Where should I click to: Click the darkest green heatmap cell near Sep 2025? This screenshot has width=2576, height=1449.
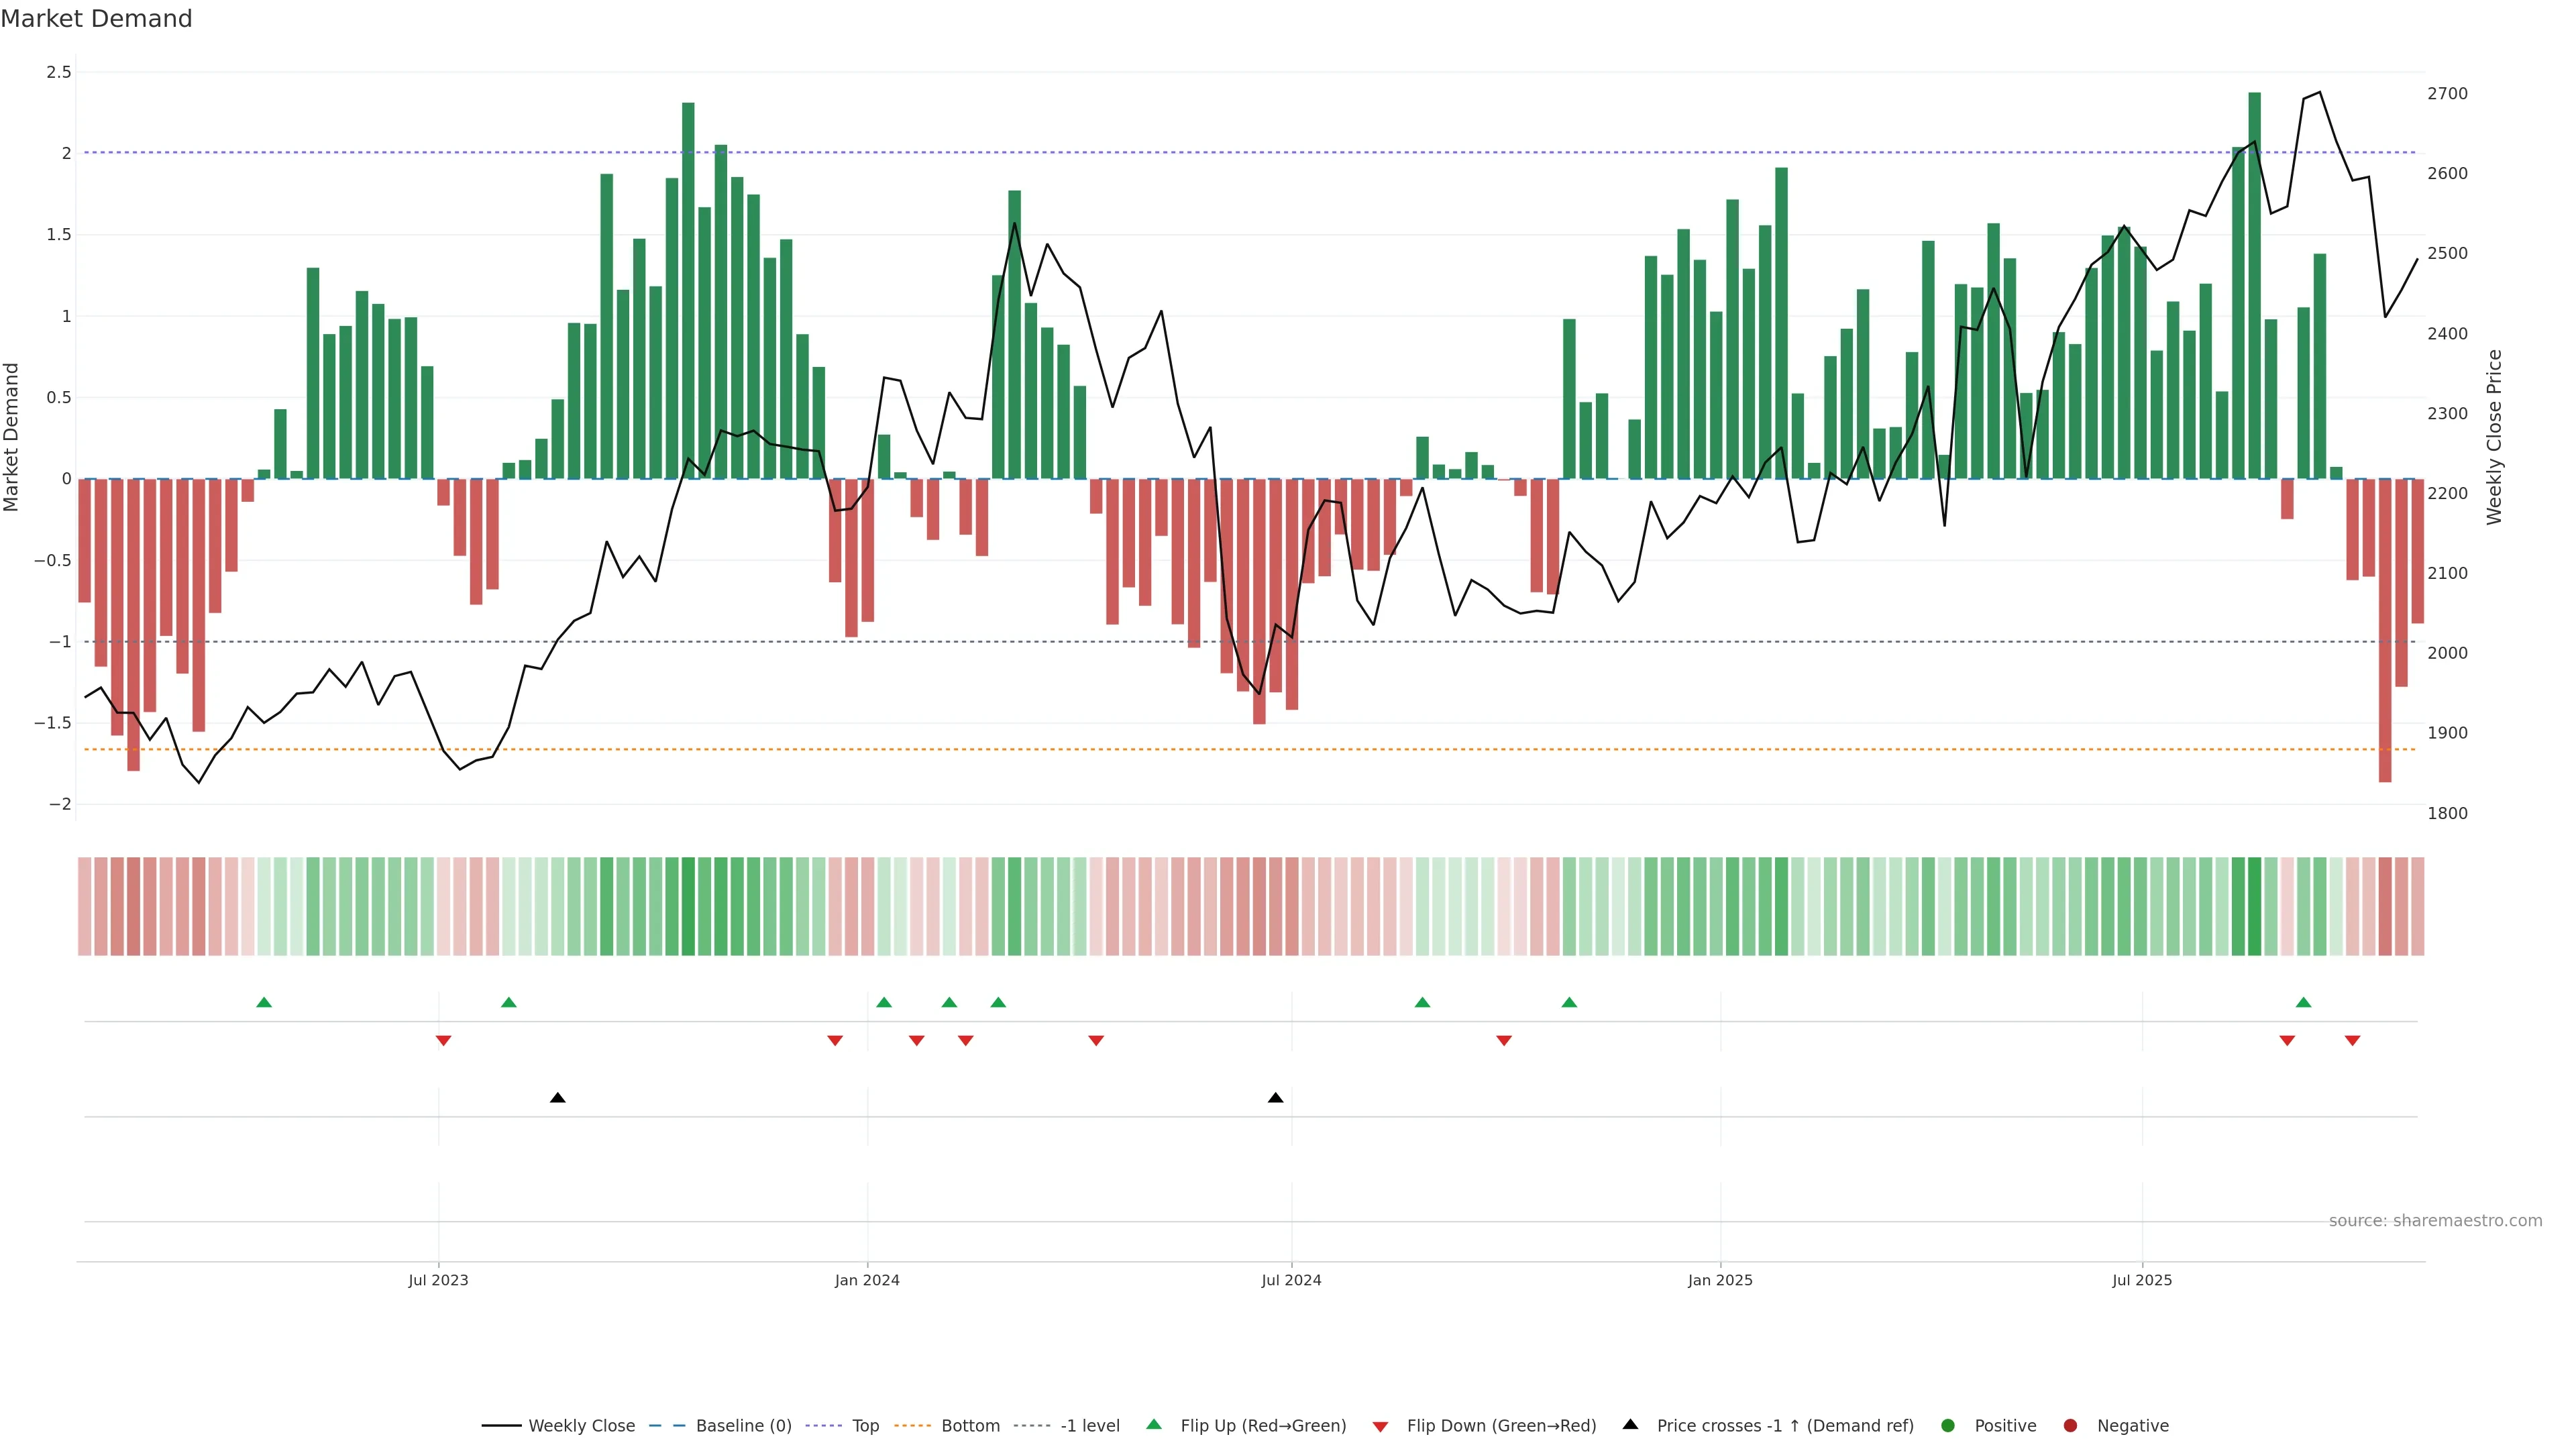pyautogui.click(x=2254, y=906)
